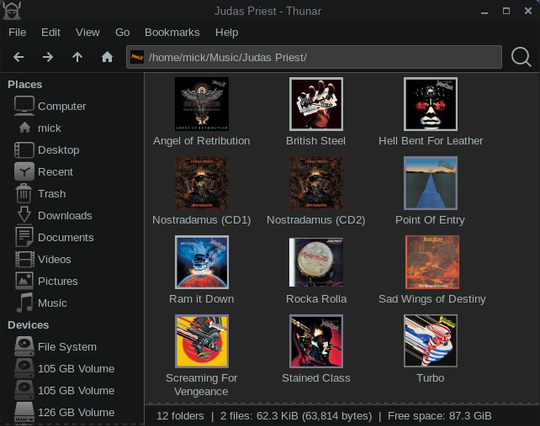Screen dimensions: 540x426
Task: Open the View menu
Action: (x=88, y=32)
